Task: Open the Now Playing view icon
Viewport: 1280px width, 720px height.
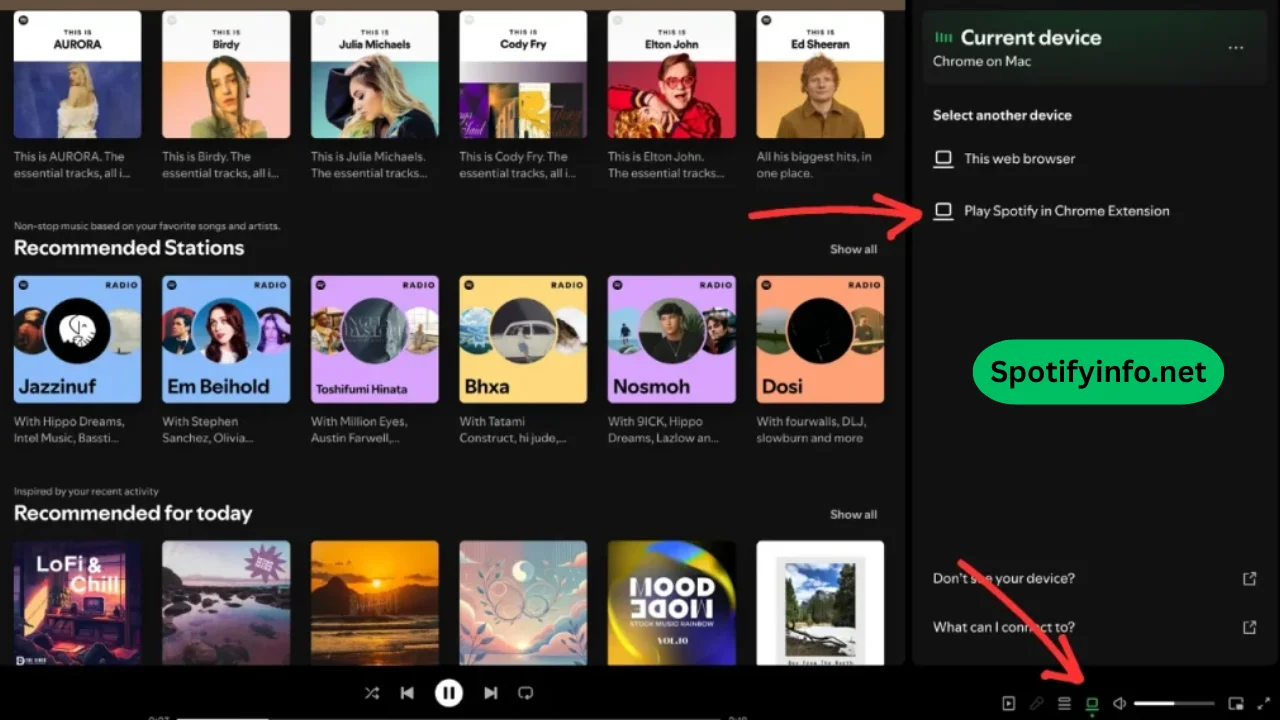Action: point(1009,704)
